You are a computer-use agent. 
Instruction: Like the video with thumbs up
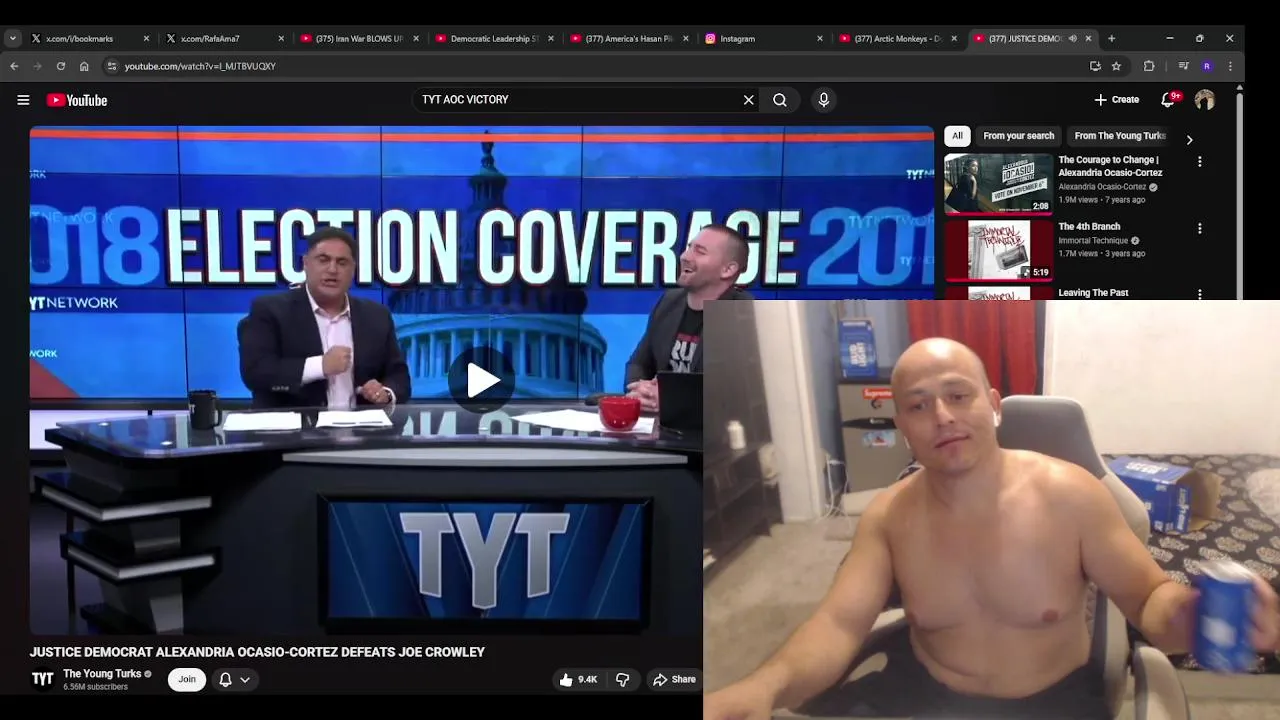coord(578,679)
